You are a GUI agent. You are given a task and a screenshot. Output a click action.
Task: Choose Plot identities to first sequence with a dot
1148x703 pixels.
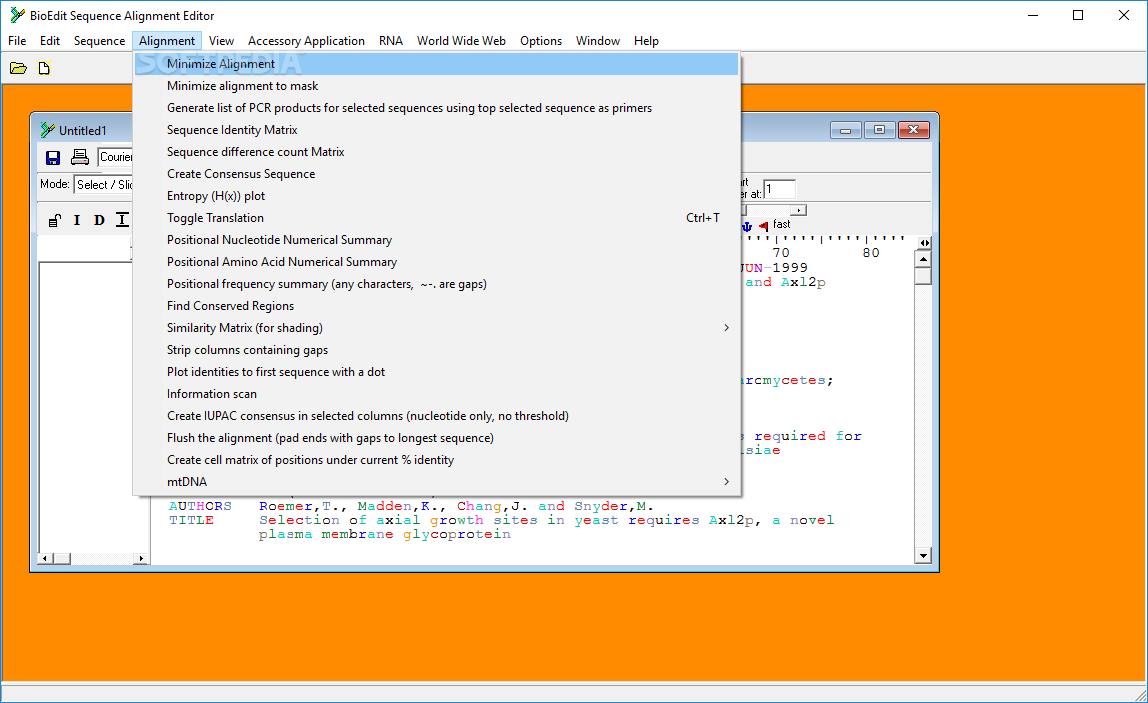[436, 372]
